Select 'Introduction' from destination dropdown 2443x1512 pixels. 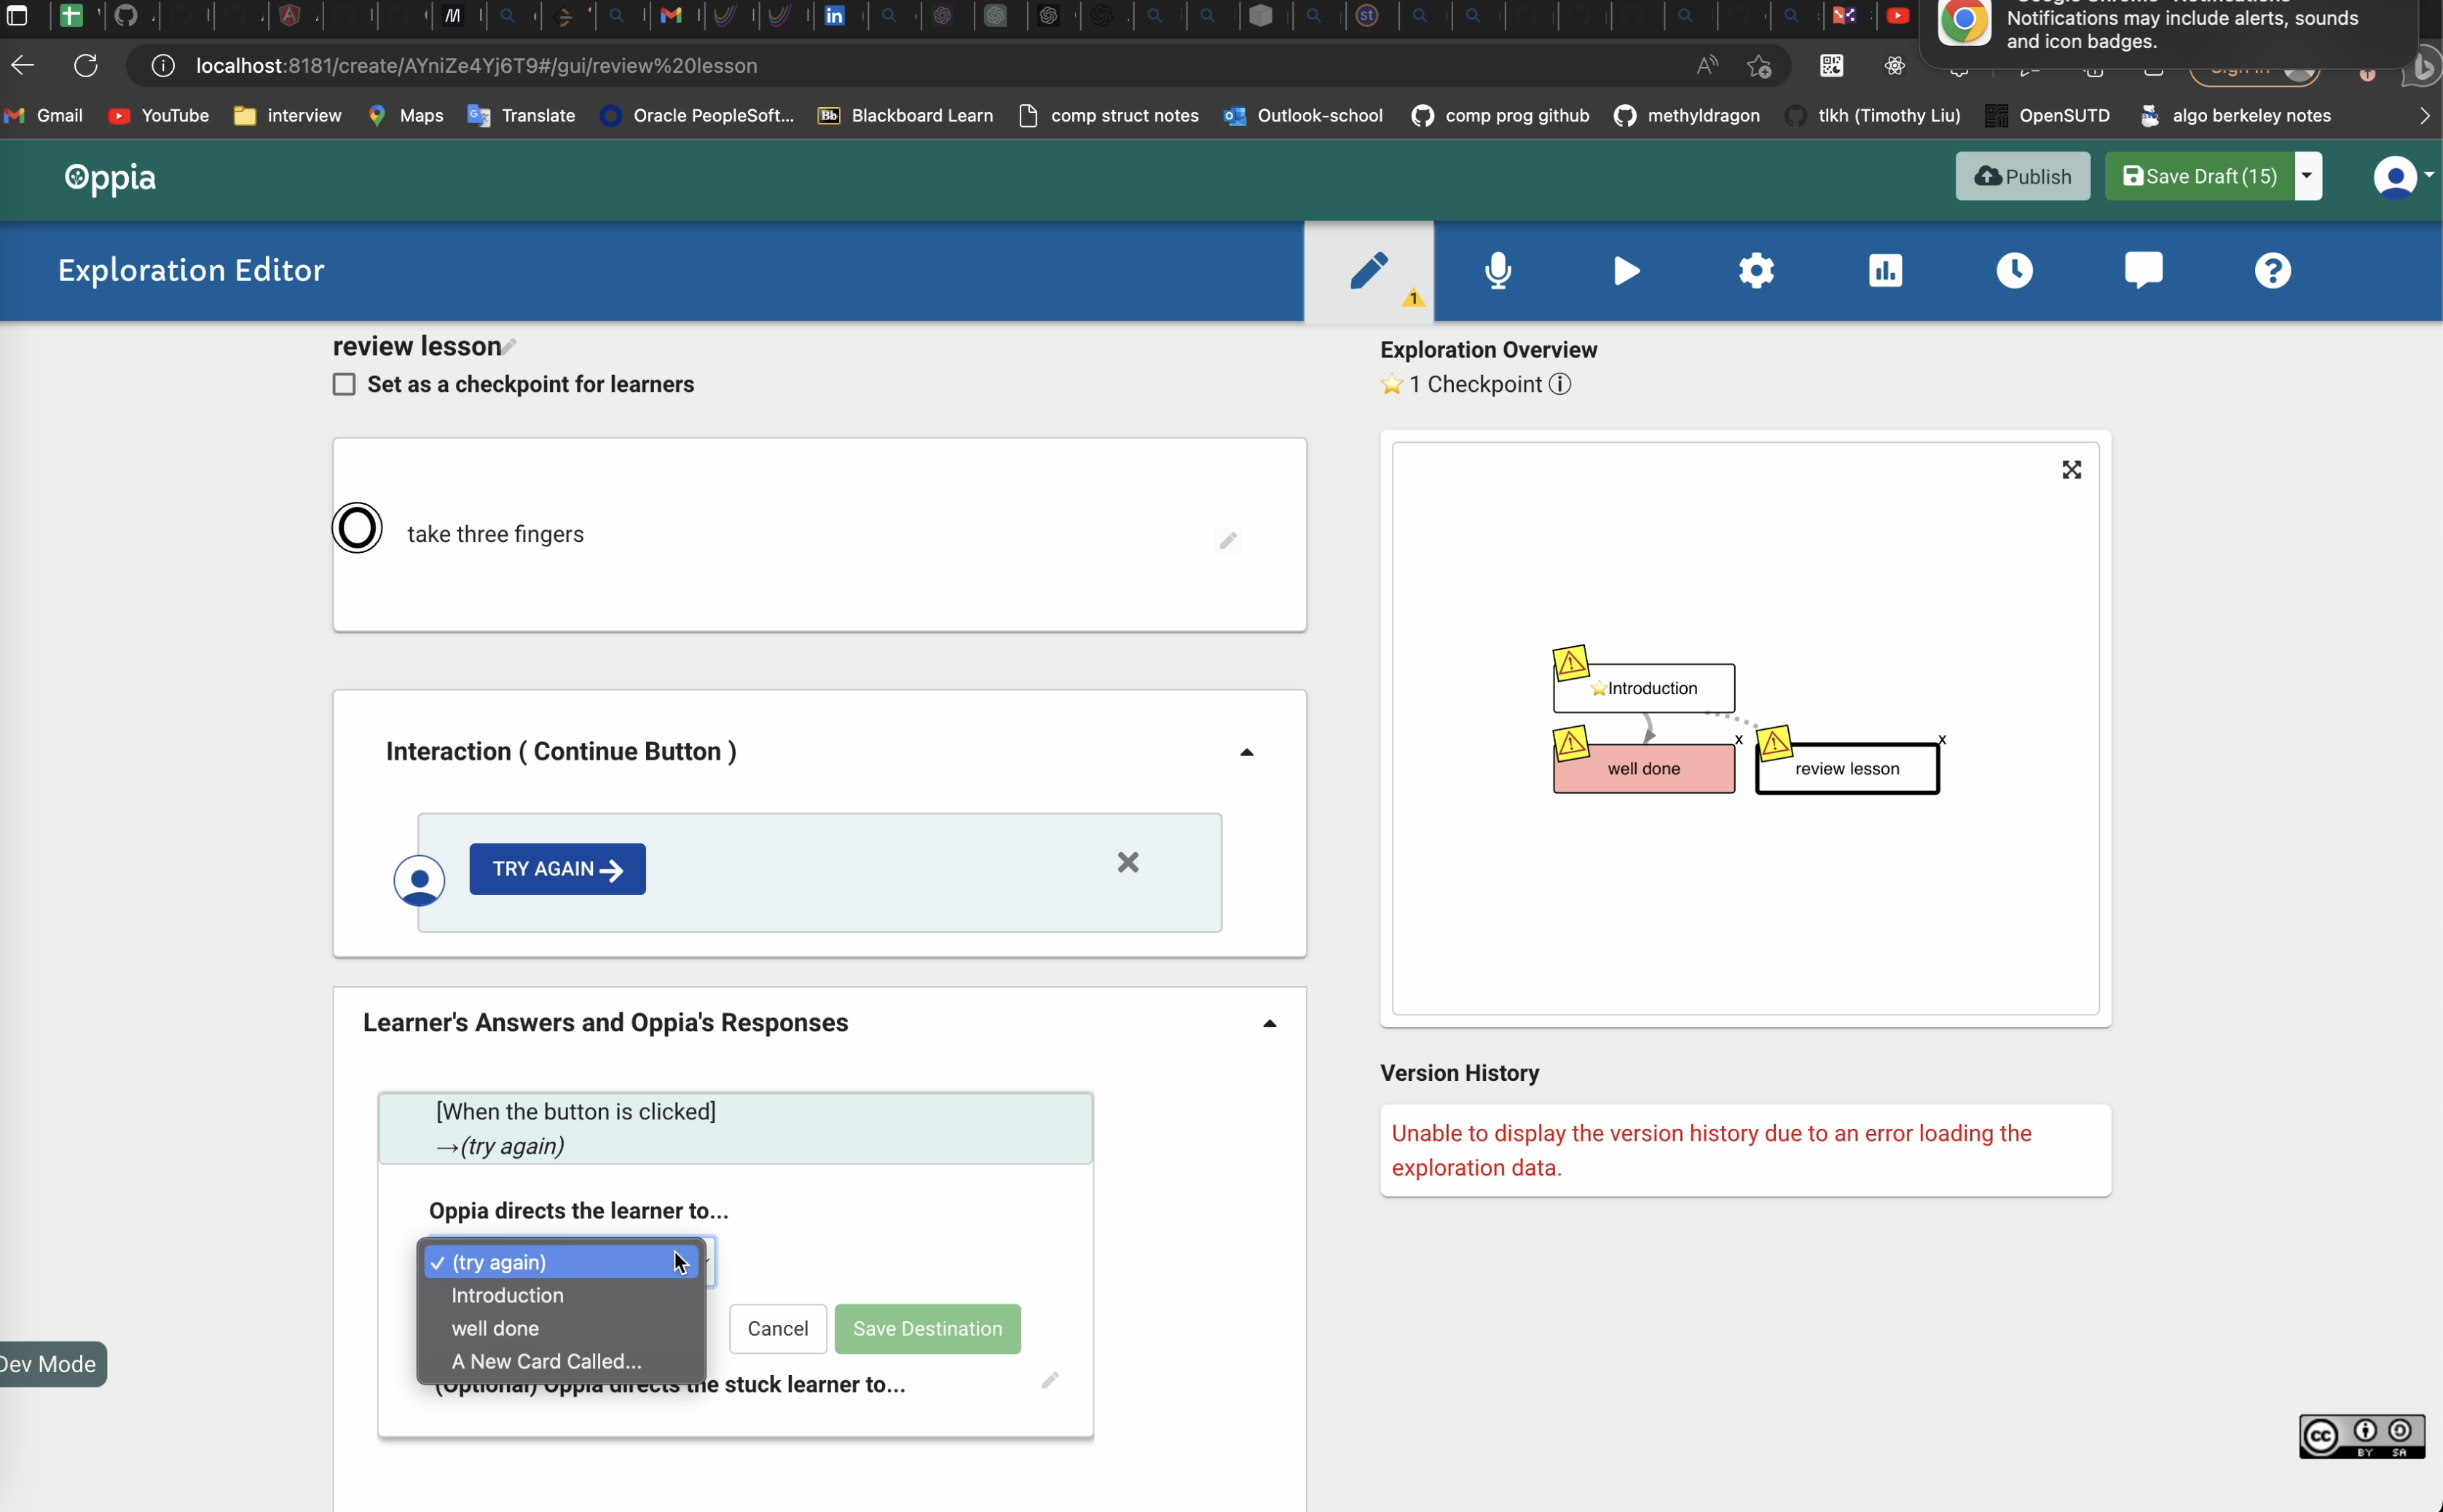click(507, 1295)
